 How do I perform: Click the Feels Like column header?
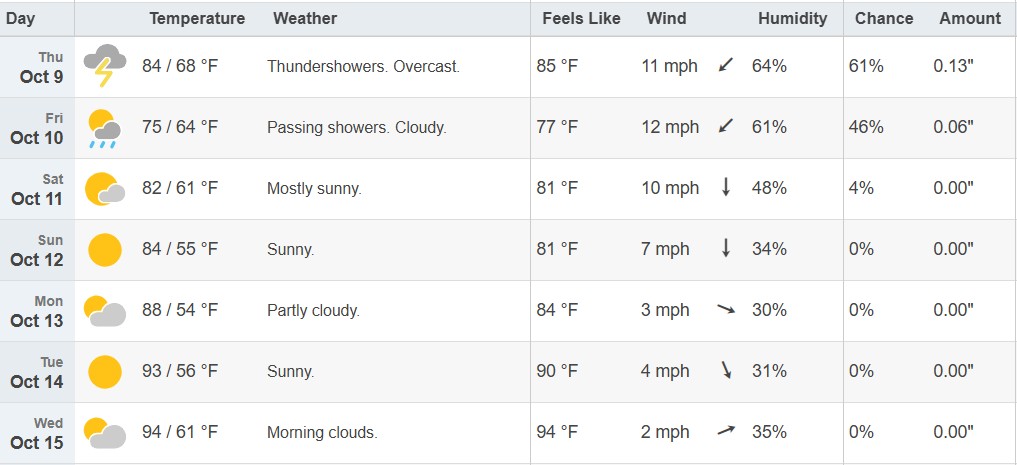(x=581, y=18)
